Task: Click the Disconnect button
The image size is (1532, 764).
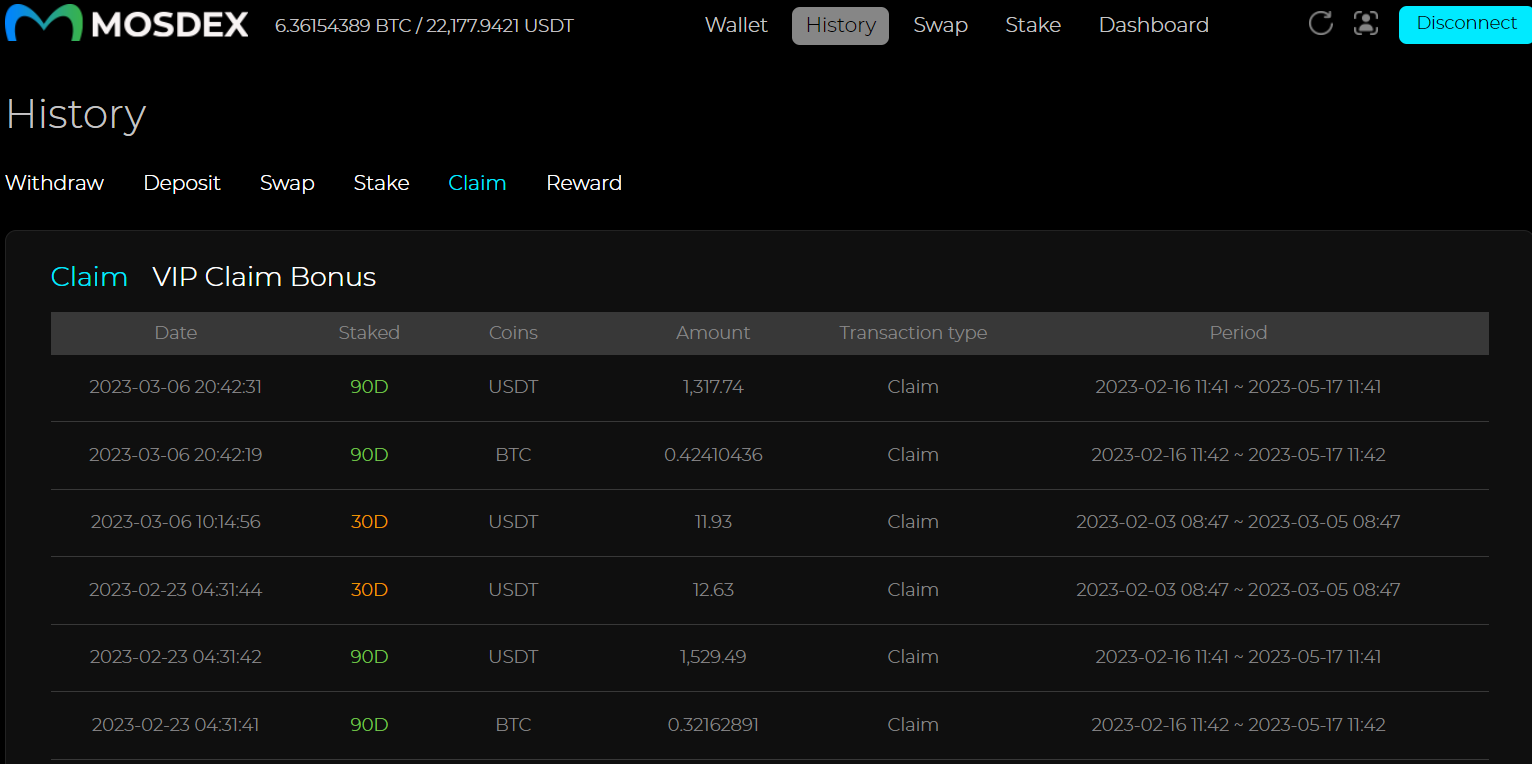Action: (1466, 24)
